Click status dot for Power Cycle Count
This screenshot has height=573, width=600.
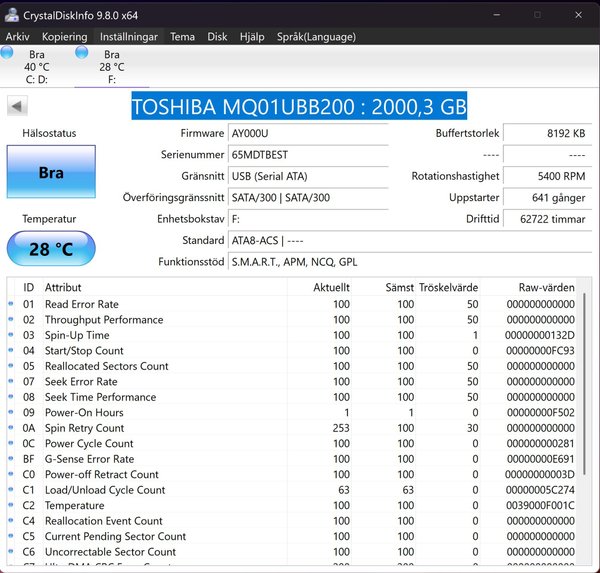coord(11,443)
